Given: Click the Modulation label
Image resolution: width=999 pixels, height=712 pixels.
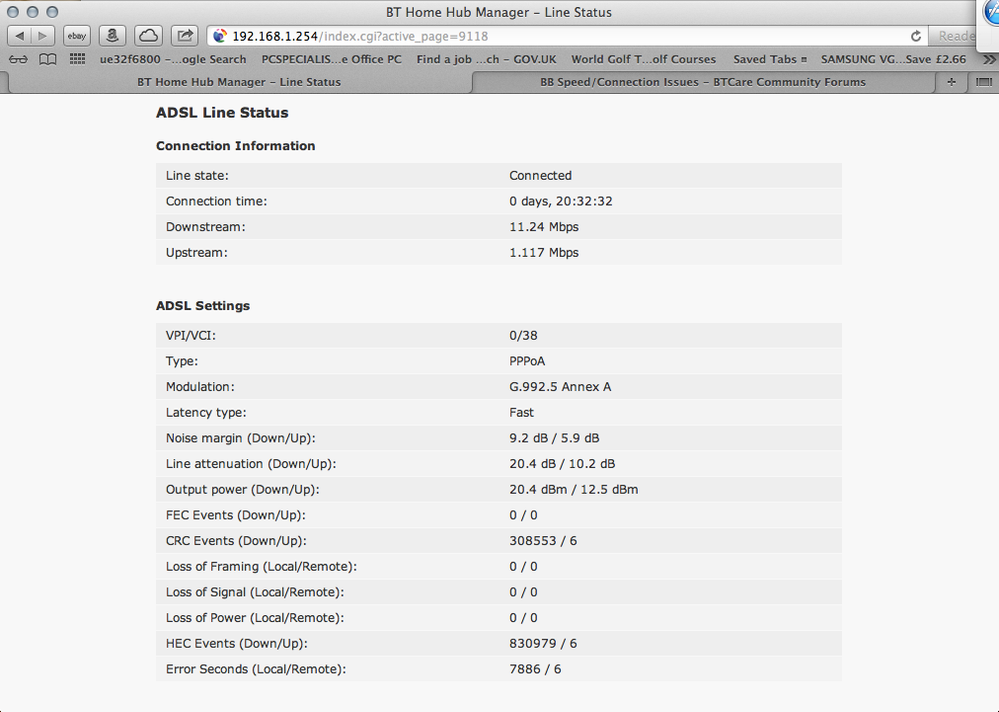Looking at the screenshot, I should click(x=200, y=387).
